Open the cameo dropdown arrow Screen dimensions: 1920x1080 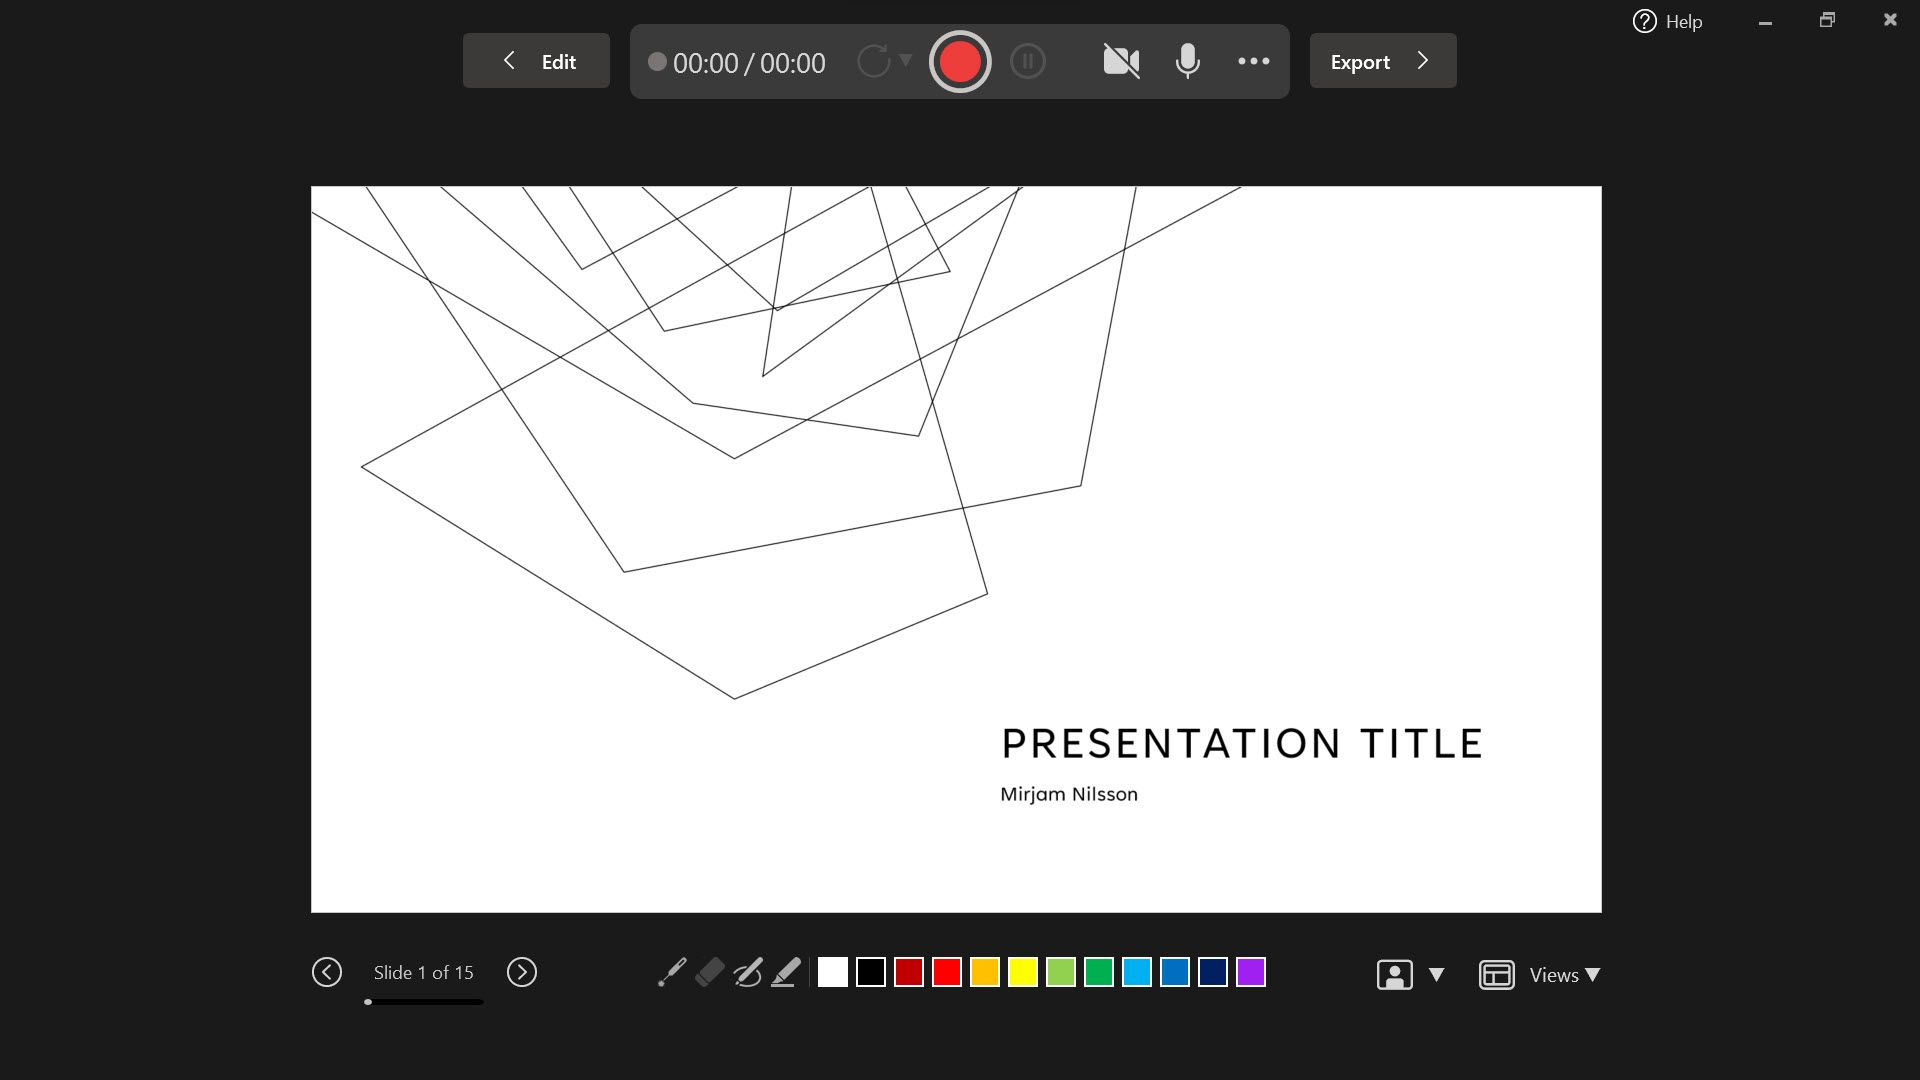1437,974
